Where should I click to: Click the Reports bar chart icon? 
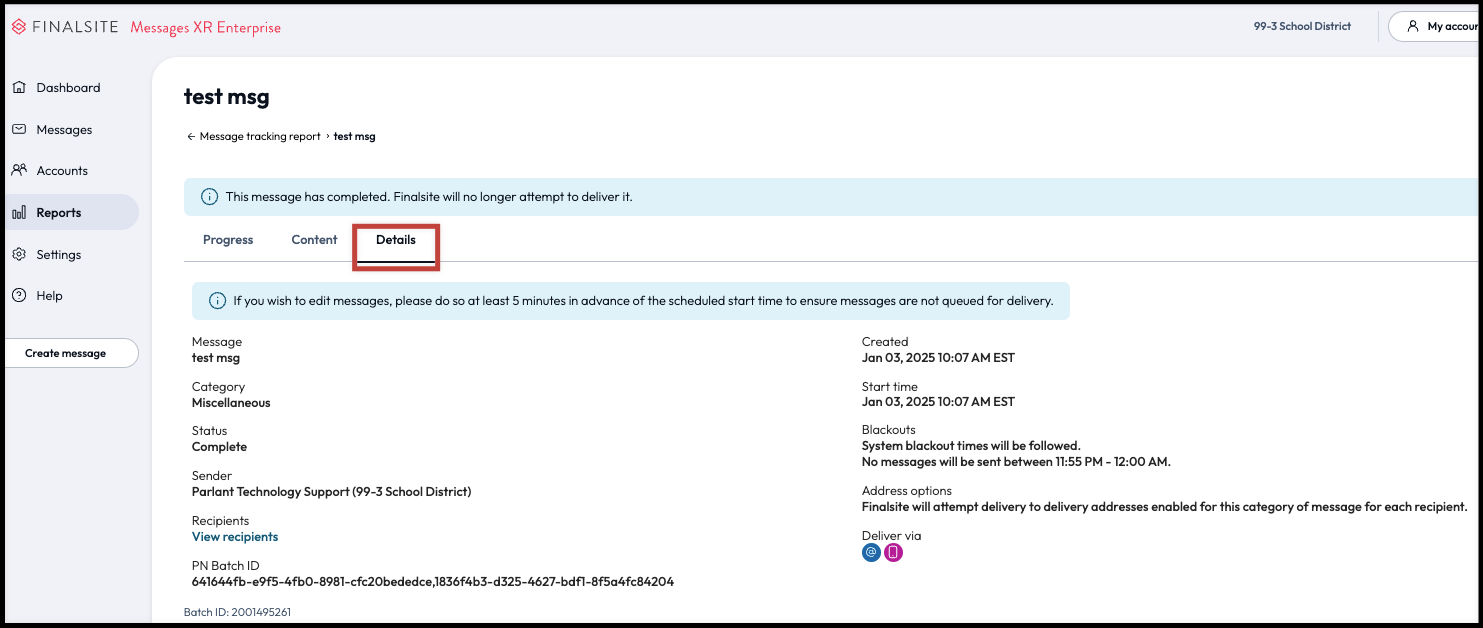[x=19, y=213]
